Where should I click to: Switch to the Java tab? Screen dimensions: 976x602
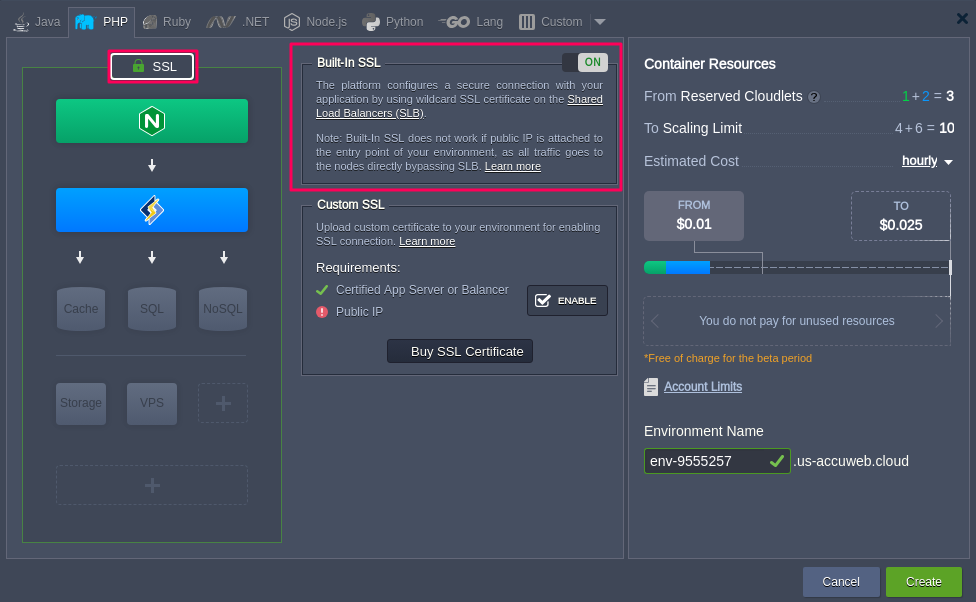(37, 22)
